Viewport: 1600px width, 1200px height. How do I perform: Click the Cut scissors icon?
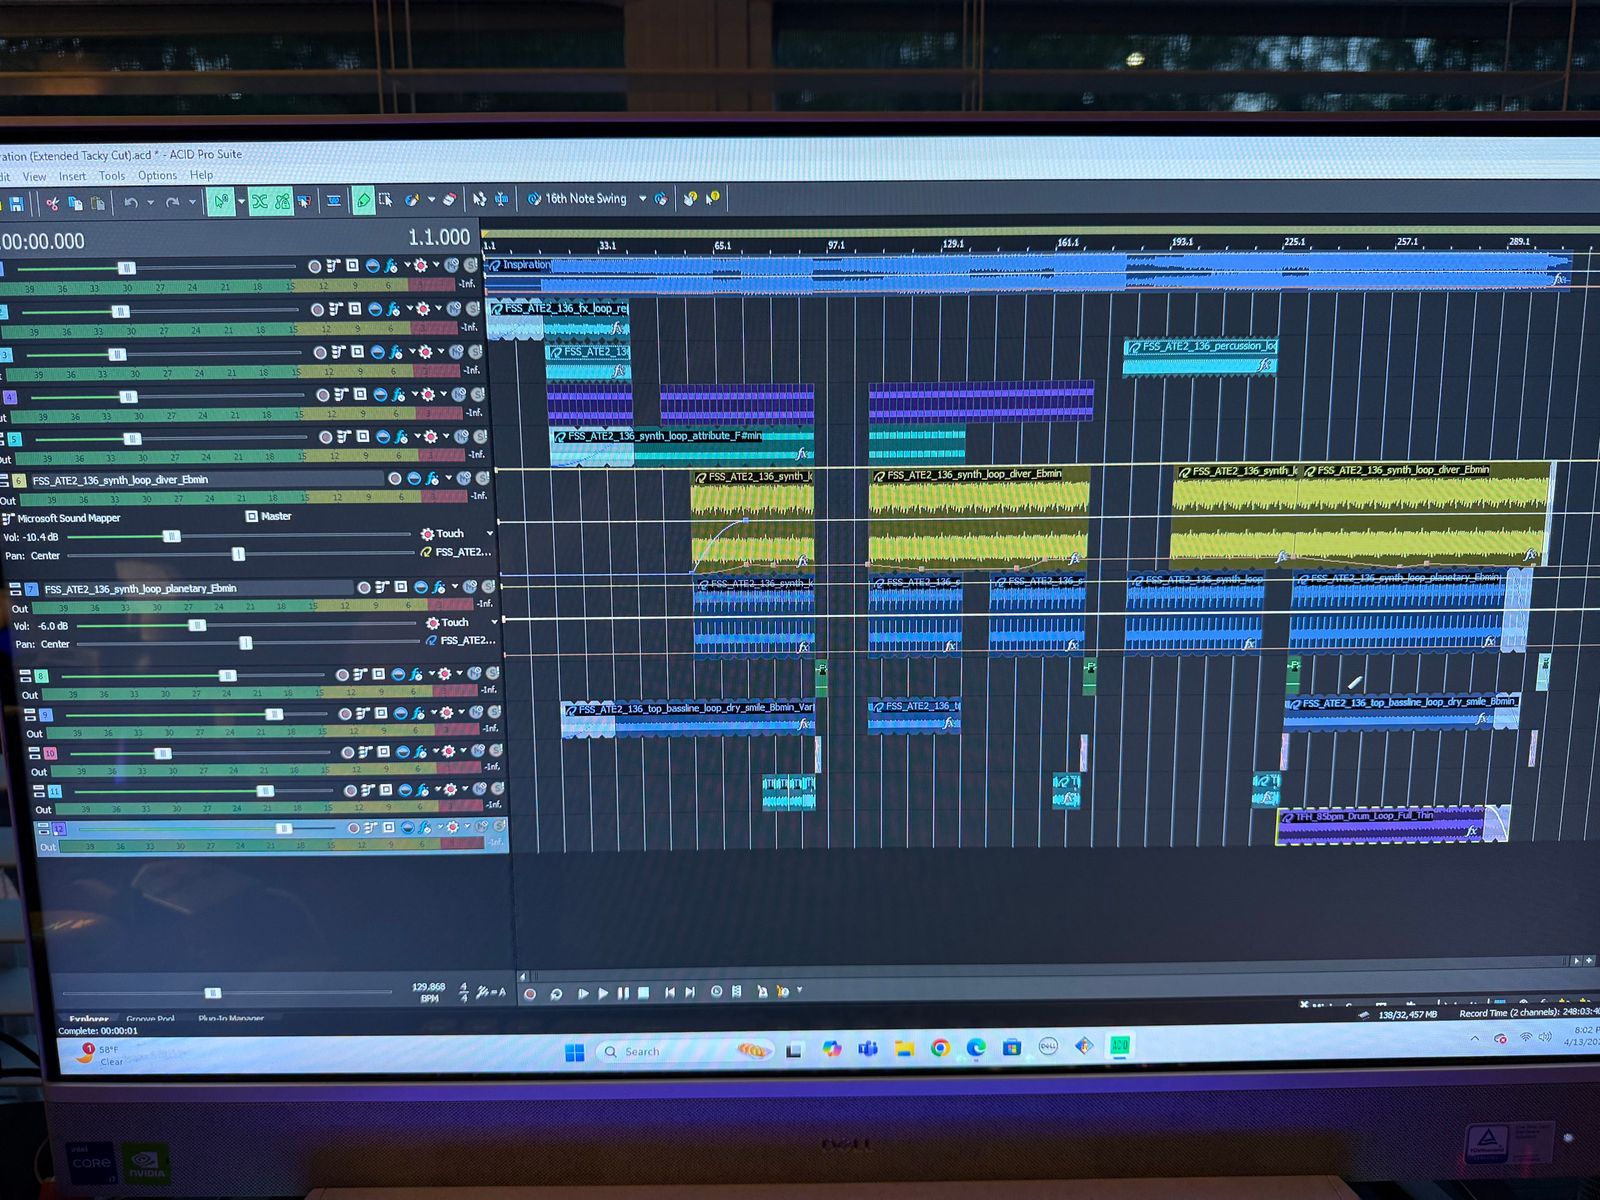(x=51, y=203)
